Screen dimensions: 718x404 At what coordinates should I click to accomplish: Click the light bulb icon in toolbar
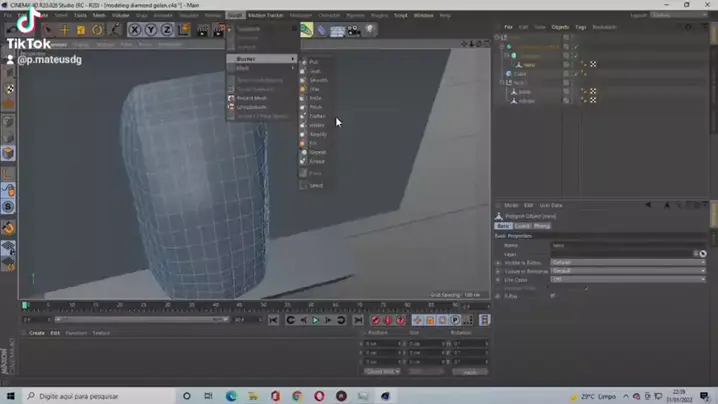[x=369, y=30]
